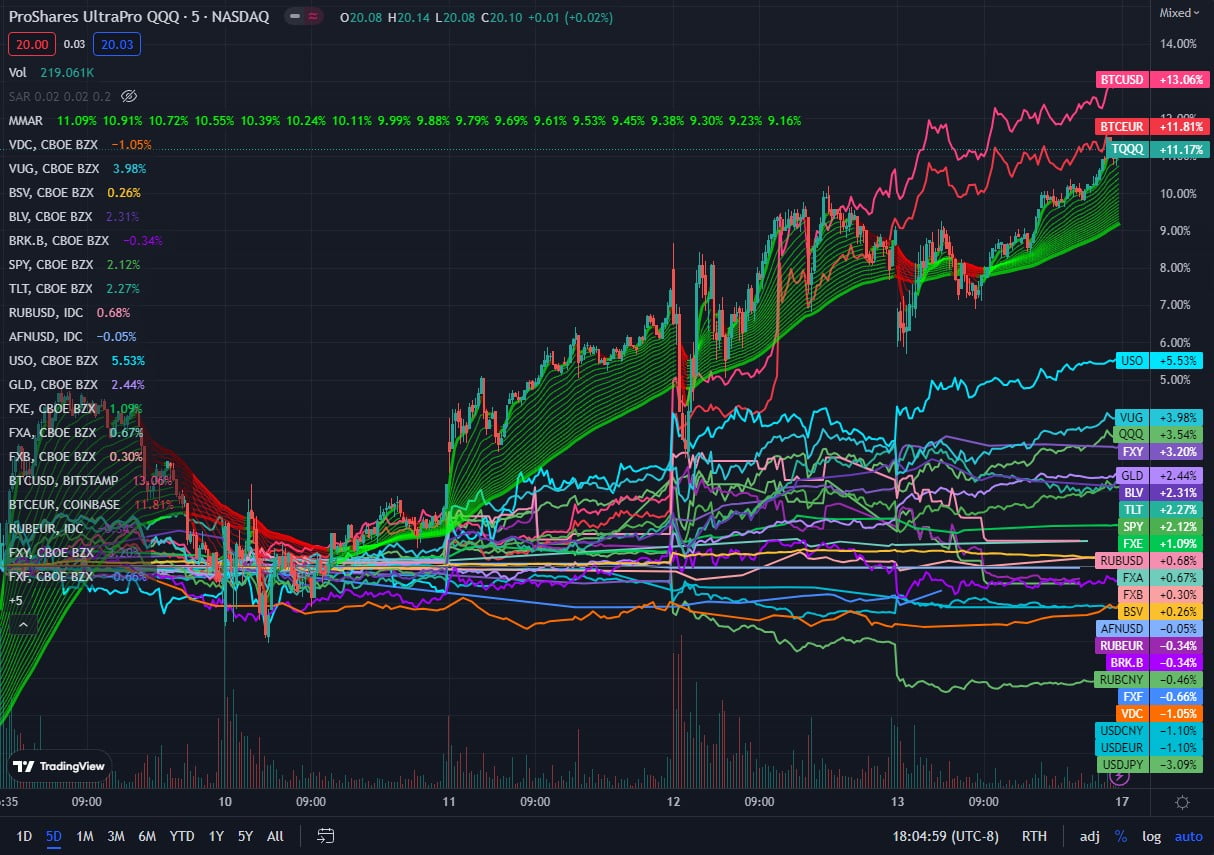The image size is (1214, 855).
Task: Select the YTD range tab
Action: pos(182,836)
